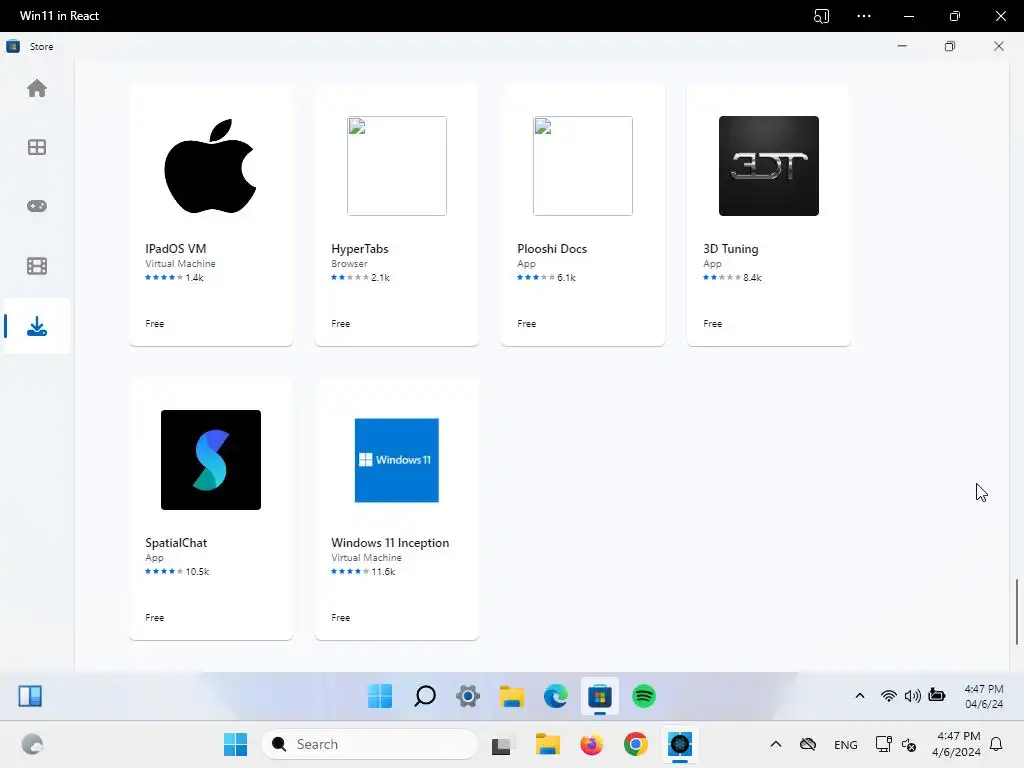The image size is (1024, 768).
Task: Open the Plooshi Docs broken image thumbnail
Action: pos(583,166)
